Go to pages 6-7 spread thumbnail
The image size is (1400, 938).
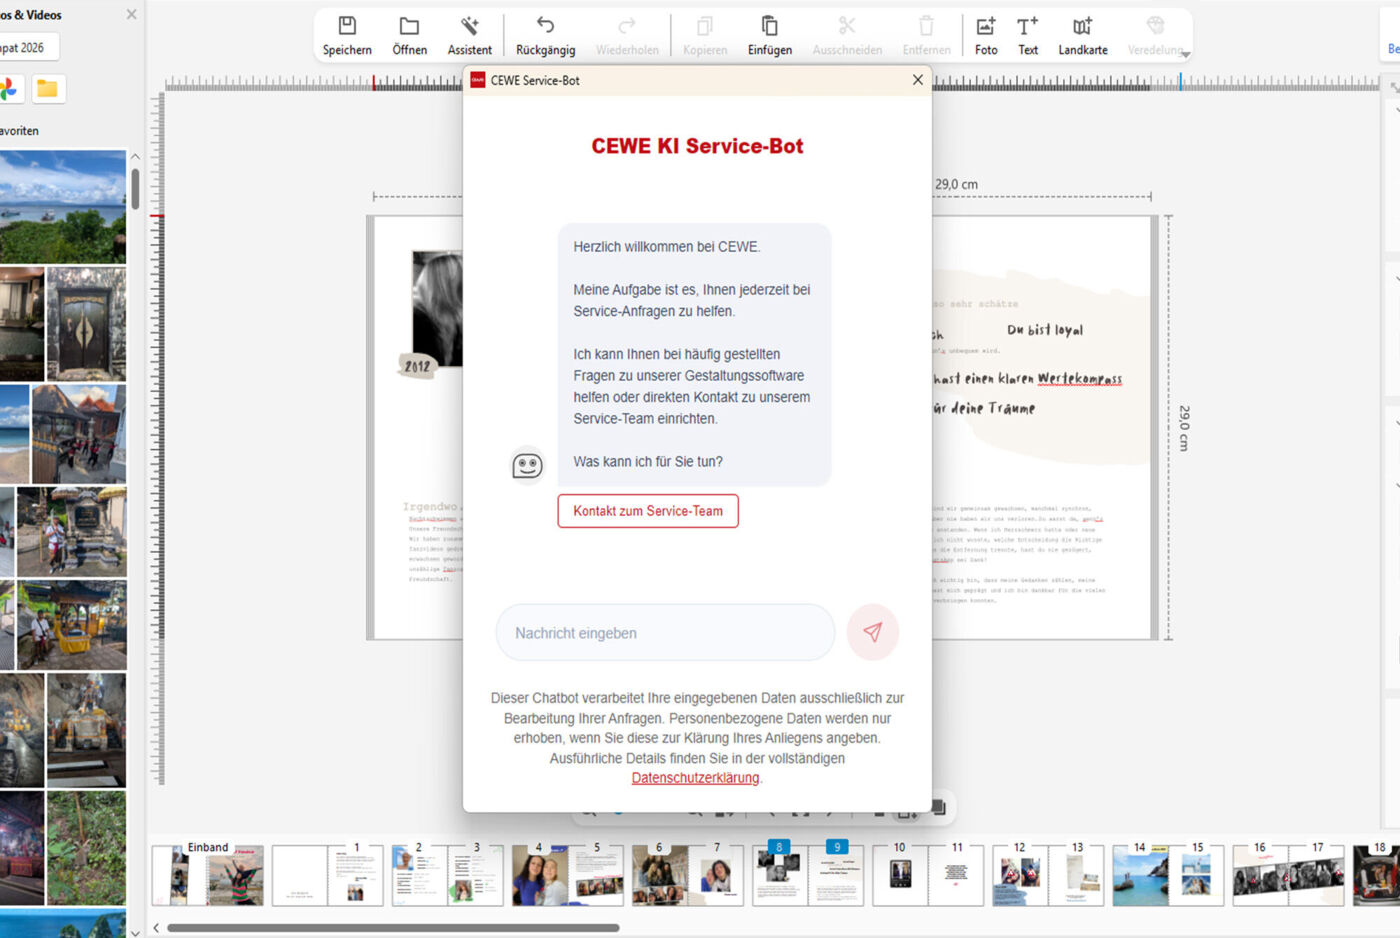(687, 875)
